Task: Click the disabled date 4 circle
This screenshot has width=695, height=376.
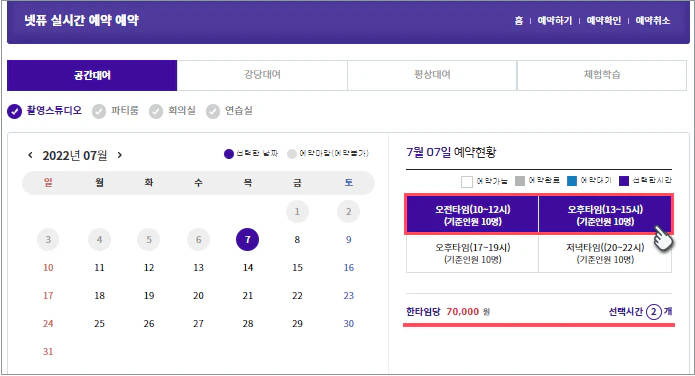Action: pyautogui.click(x=99, y=239)
